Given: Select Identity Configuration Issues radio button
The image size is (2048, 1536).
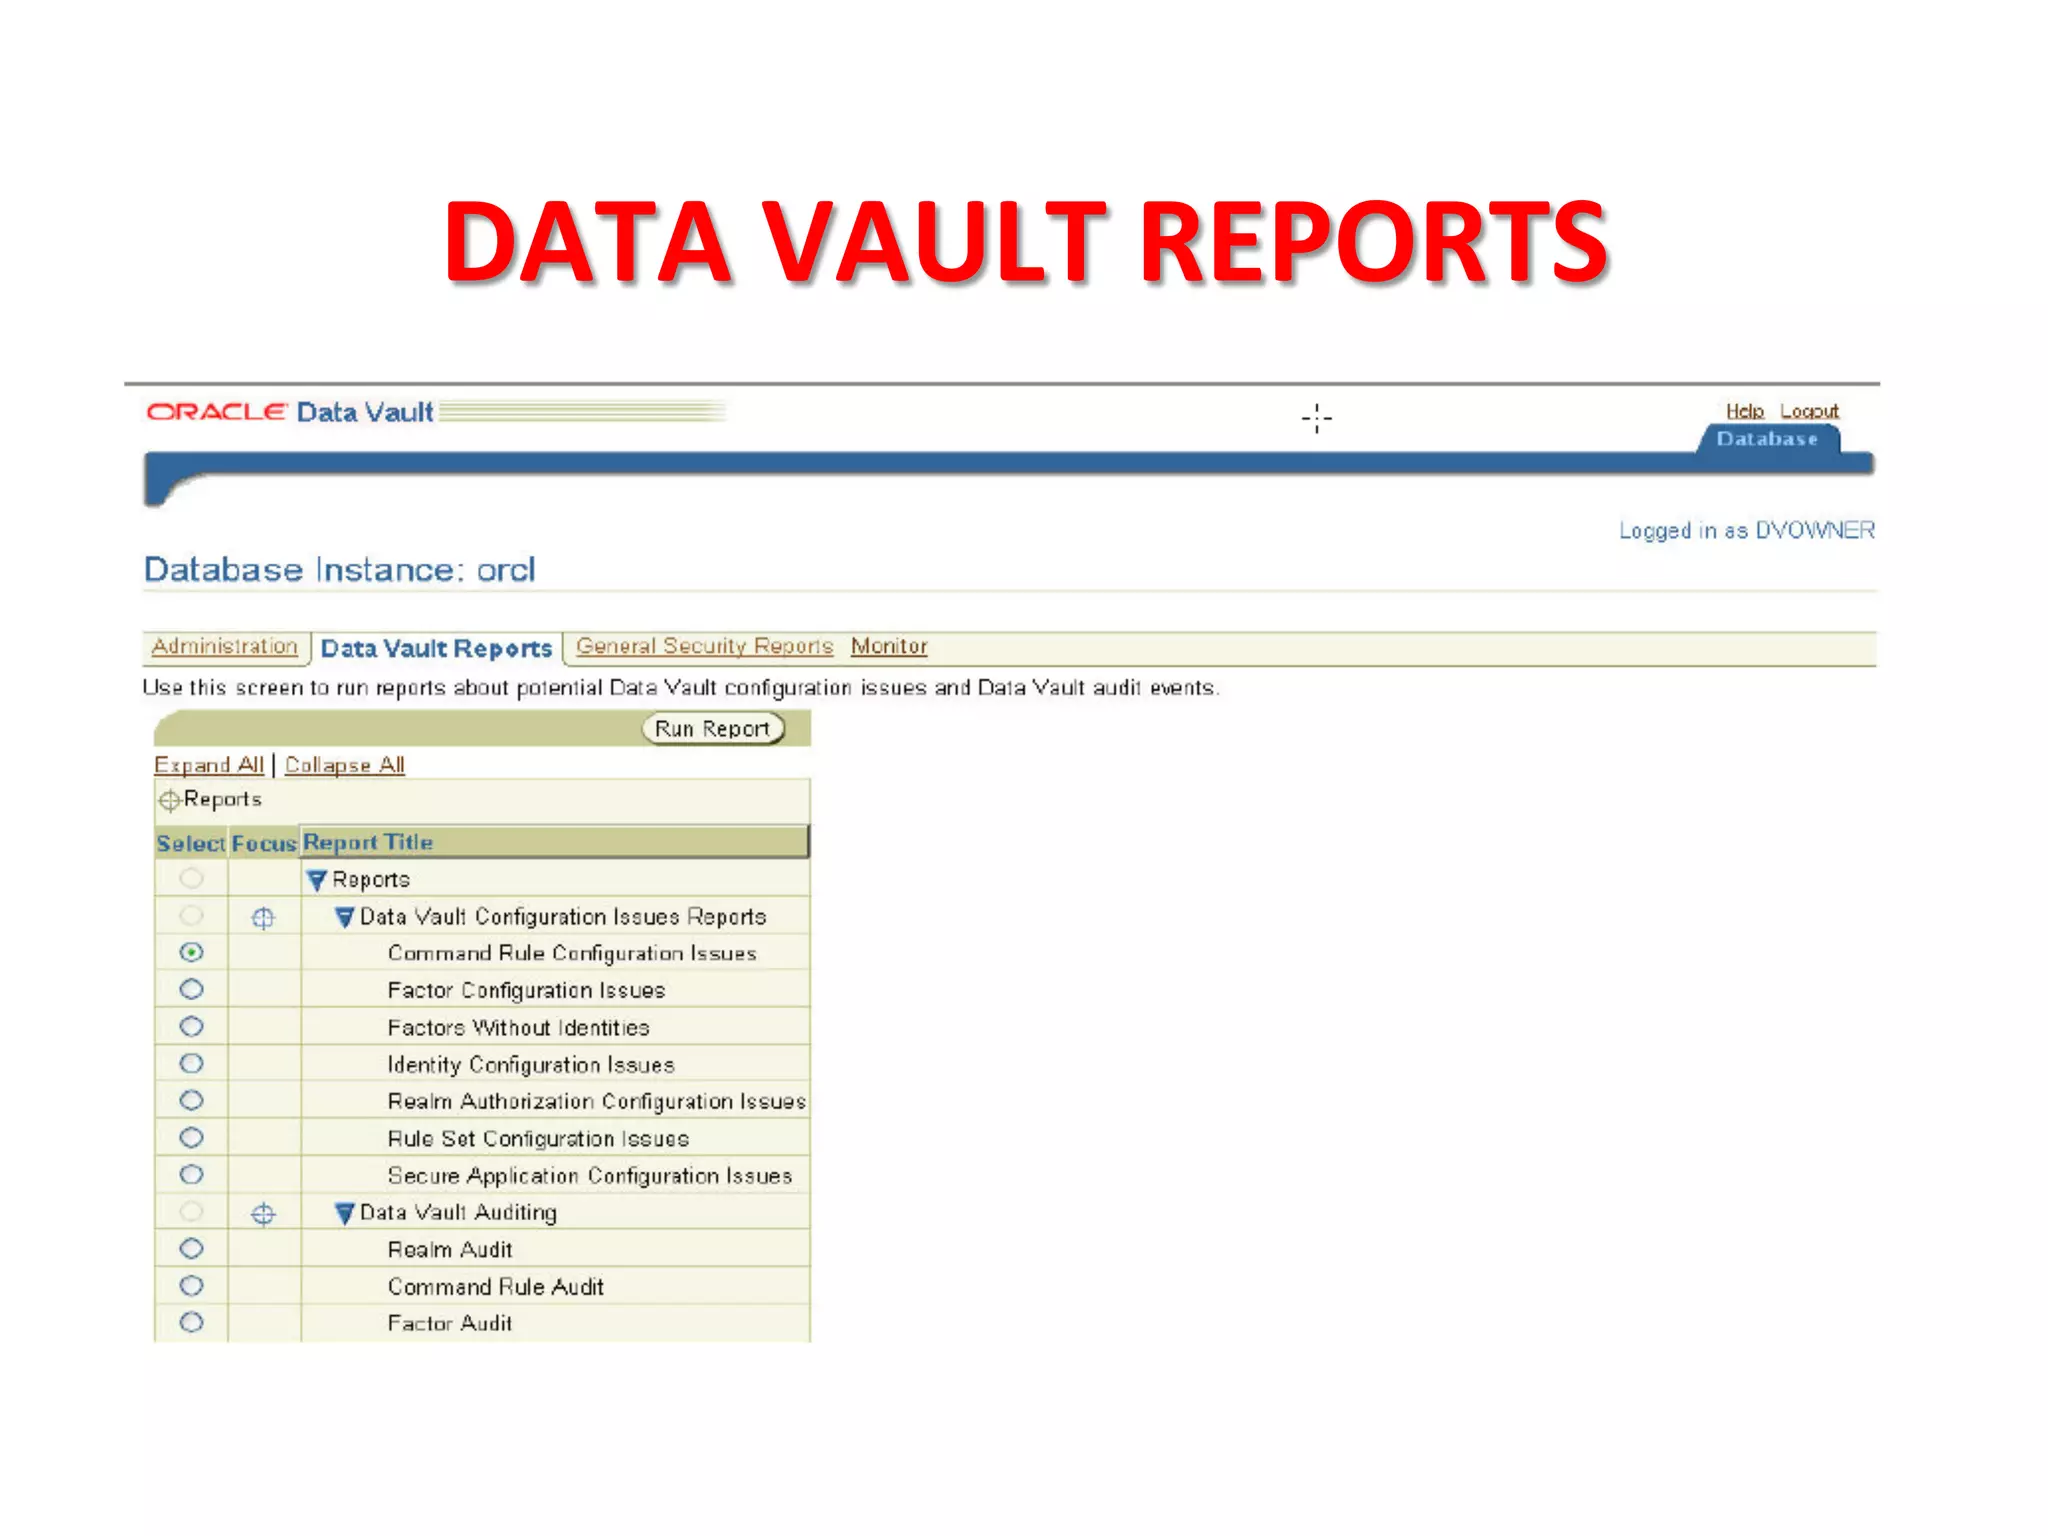Looking at the screenshot, I should (191, 1063).
